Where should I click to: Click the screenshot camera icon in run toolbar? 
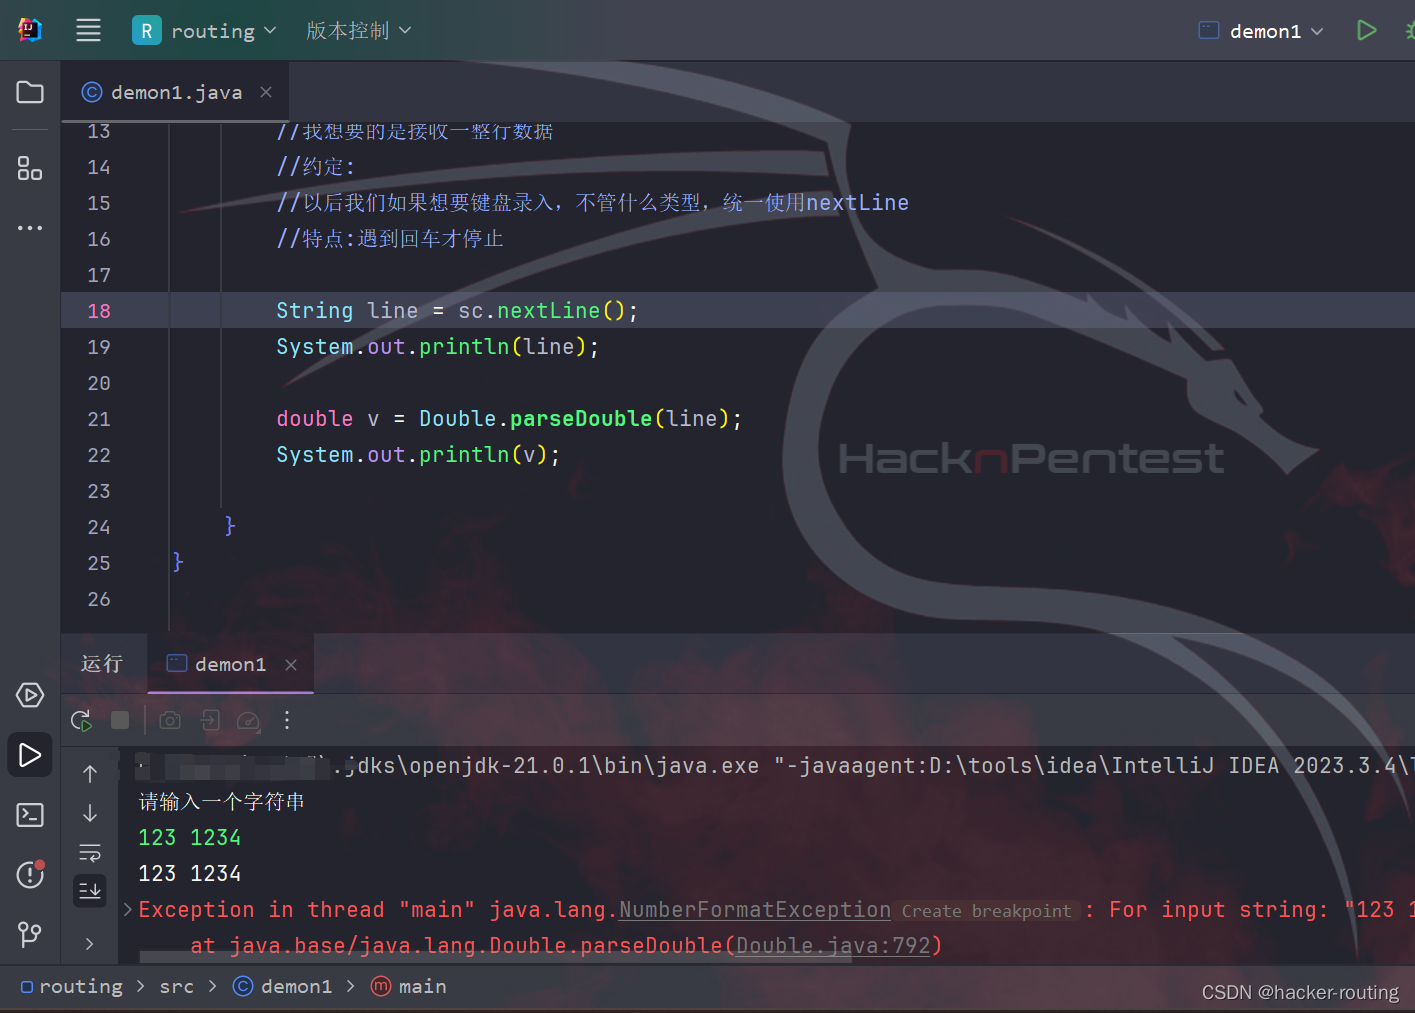(170, 720)
